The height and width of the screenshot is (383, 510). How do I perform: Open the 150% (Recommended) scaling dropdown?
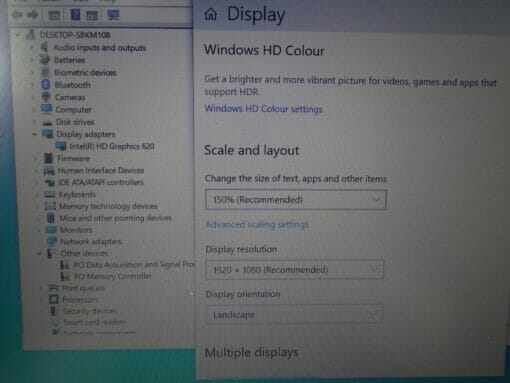(x=296, y=200)
